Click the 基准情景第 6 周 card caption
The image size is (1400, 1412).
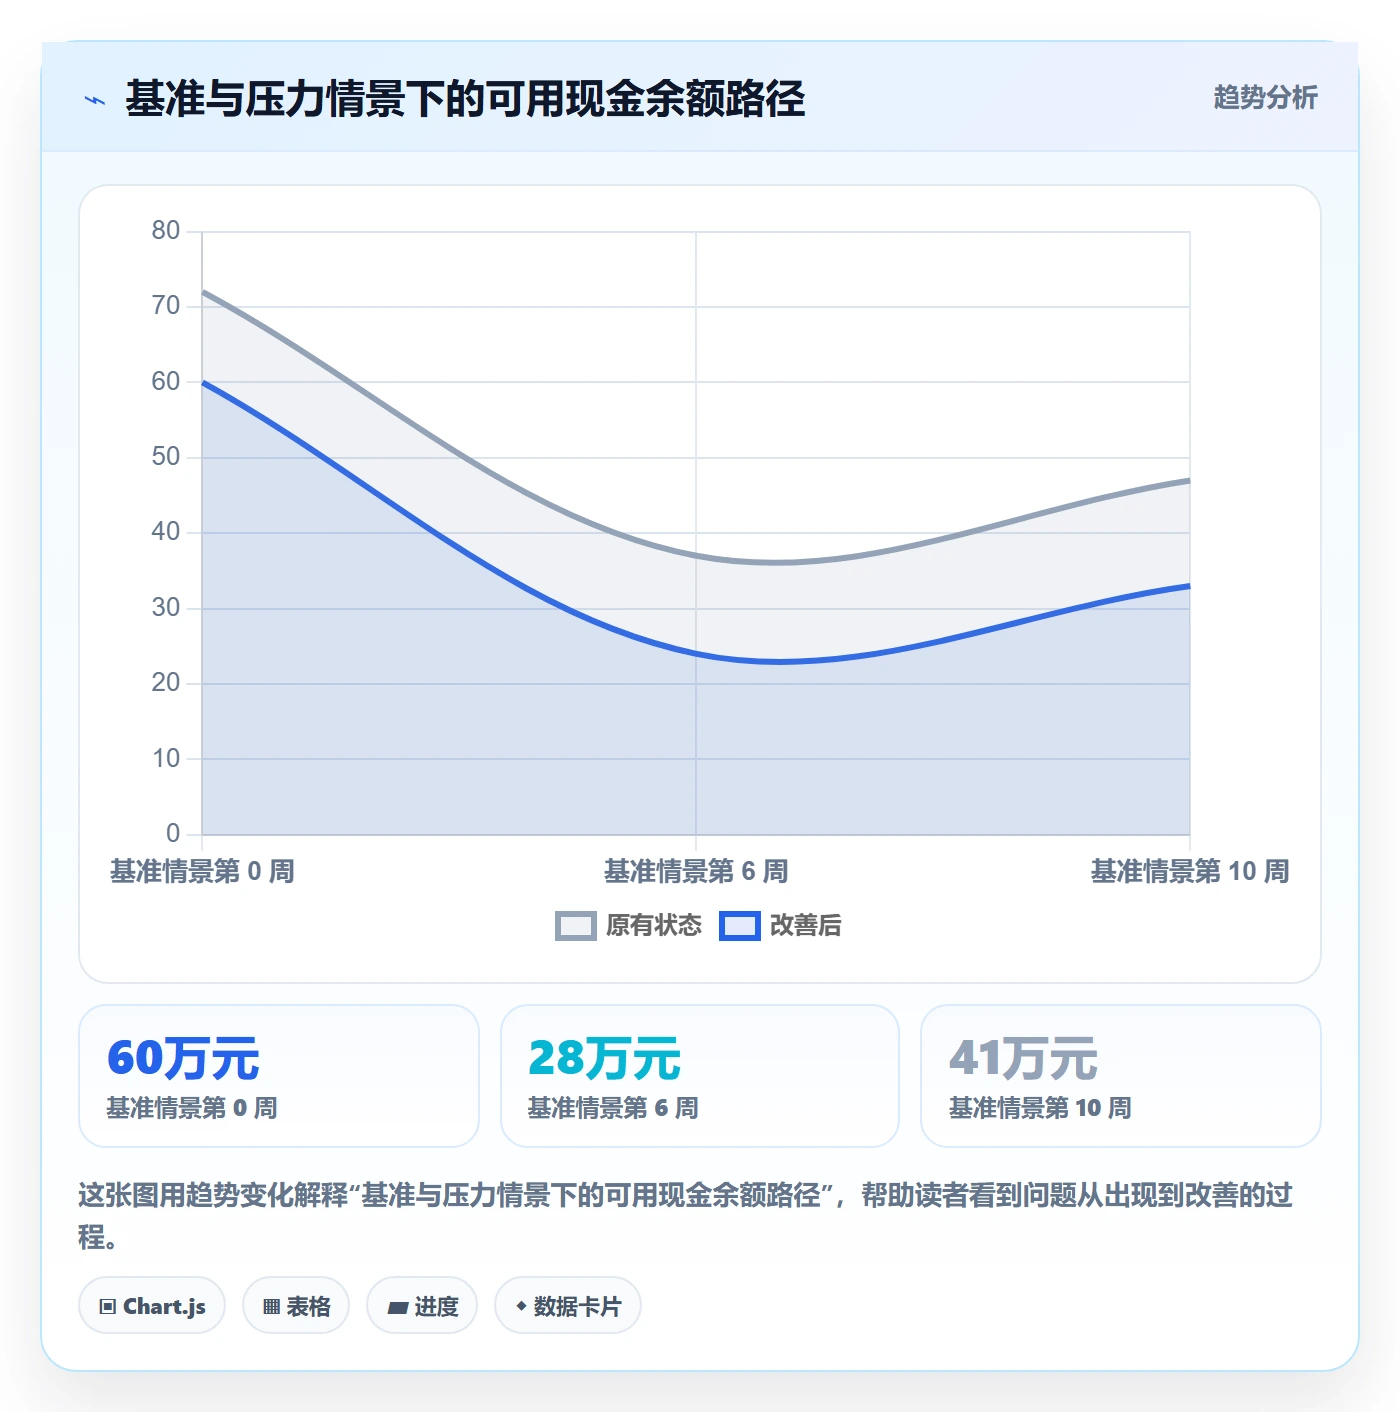pyautogui.click(x=613, y=1108)
